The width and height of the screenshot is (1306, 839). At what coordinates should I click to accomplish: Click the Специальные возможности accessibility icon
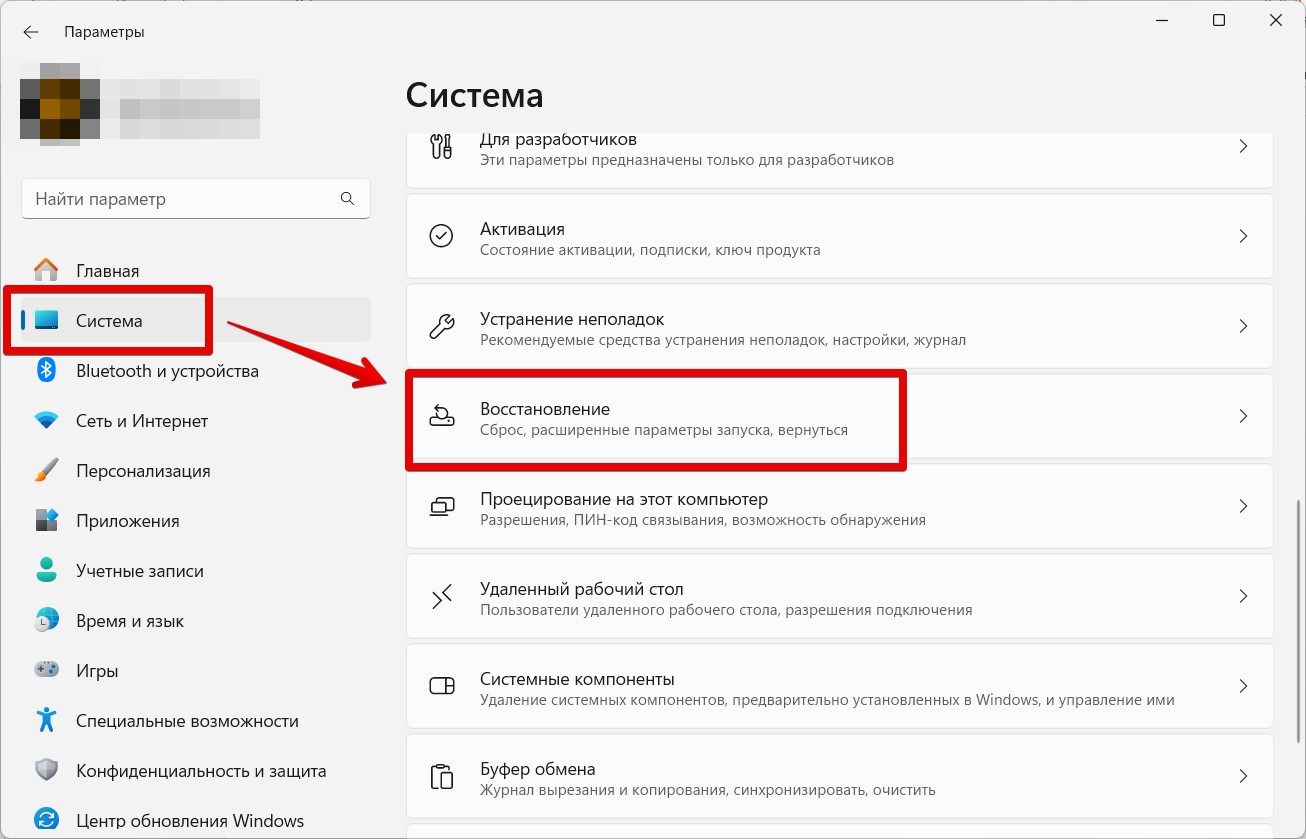tap(46, 720)
